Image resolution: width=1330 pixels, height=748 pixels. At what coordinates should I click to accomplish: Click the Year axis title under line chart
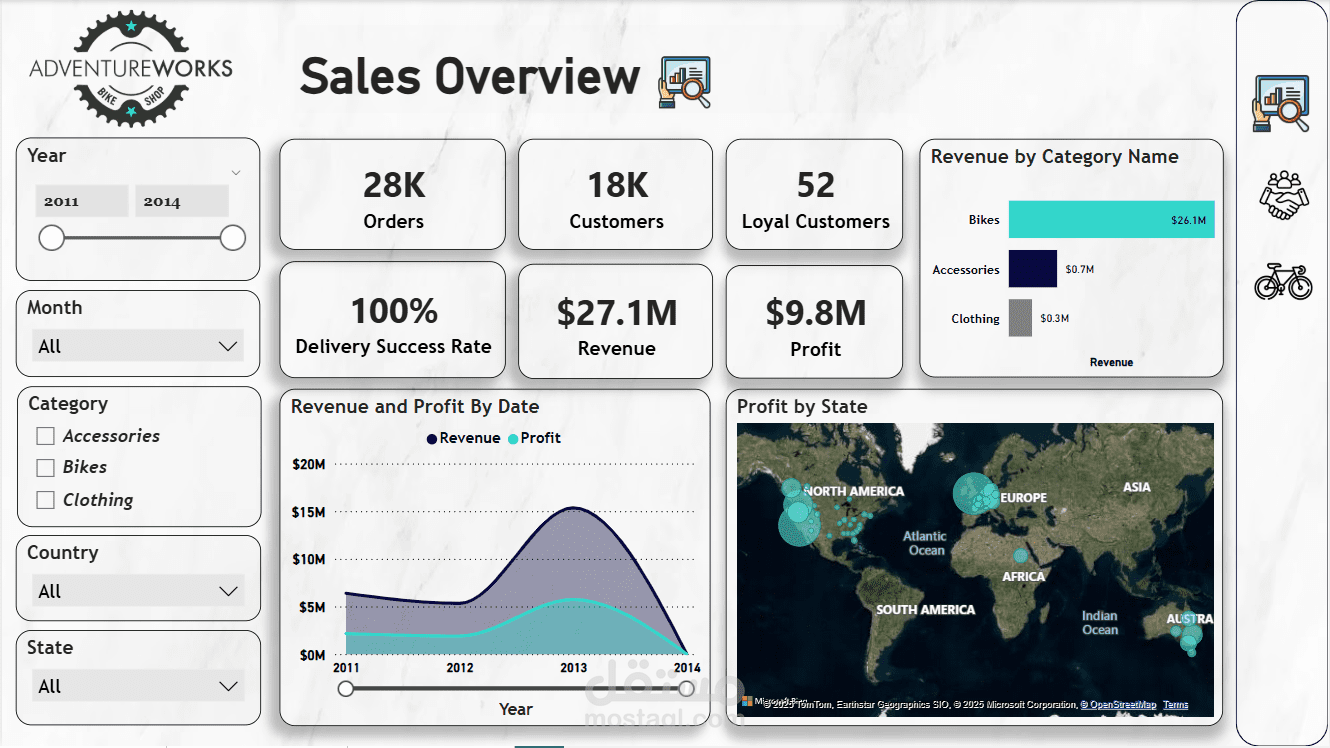(x=516, y=709)
